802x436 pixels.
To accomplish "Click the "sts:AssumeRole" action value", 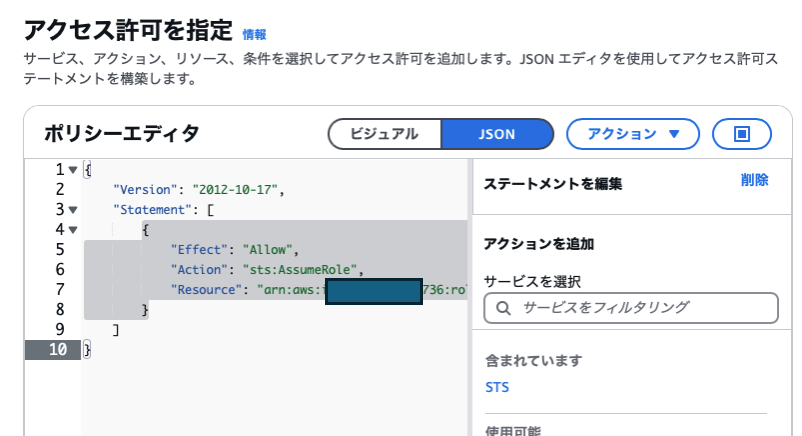I will (299, 269).
